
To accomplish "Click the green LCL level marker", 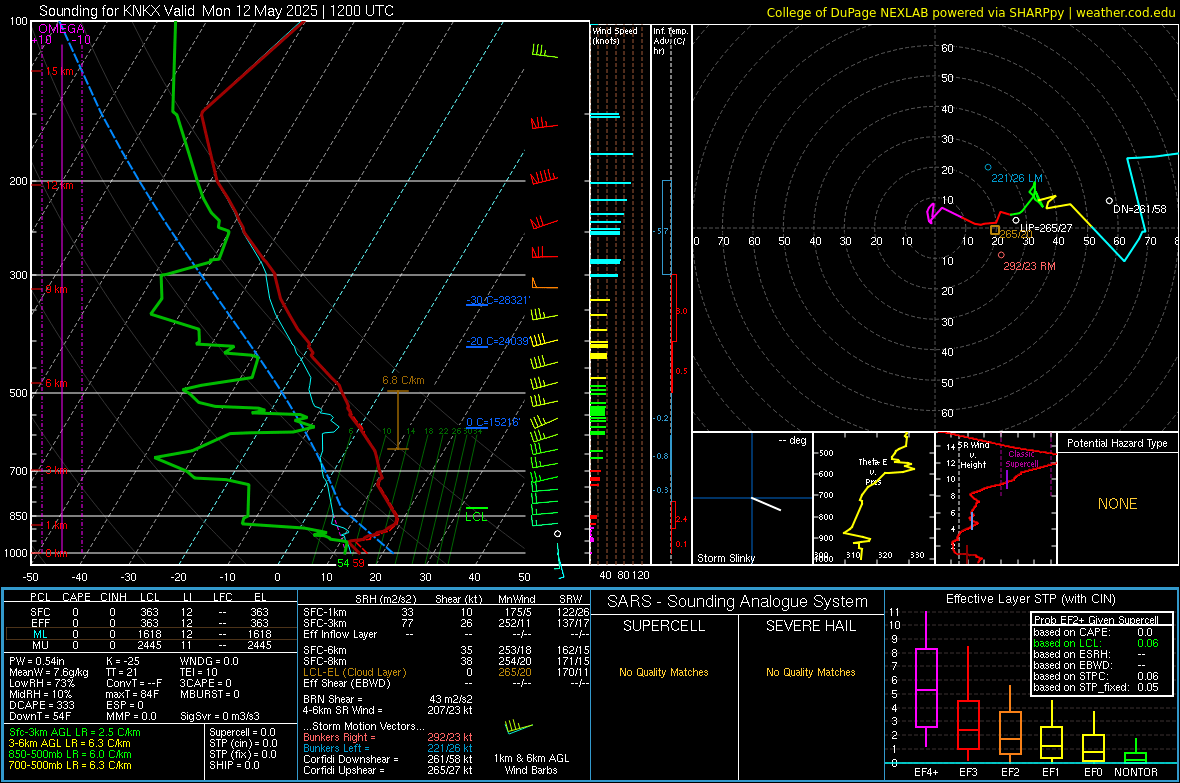I will (x=476, y=513).
